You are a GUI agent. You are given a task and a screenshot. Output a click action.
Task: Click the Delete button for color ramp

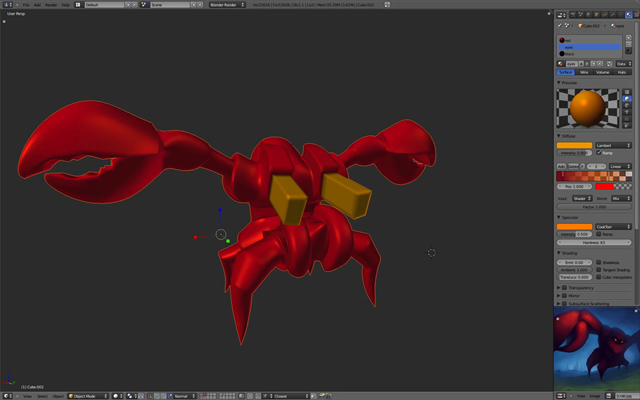coord(574,166)
